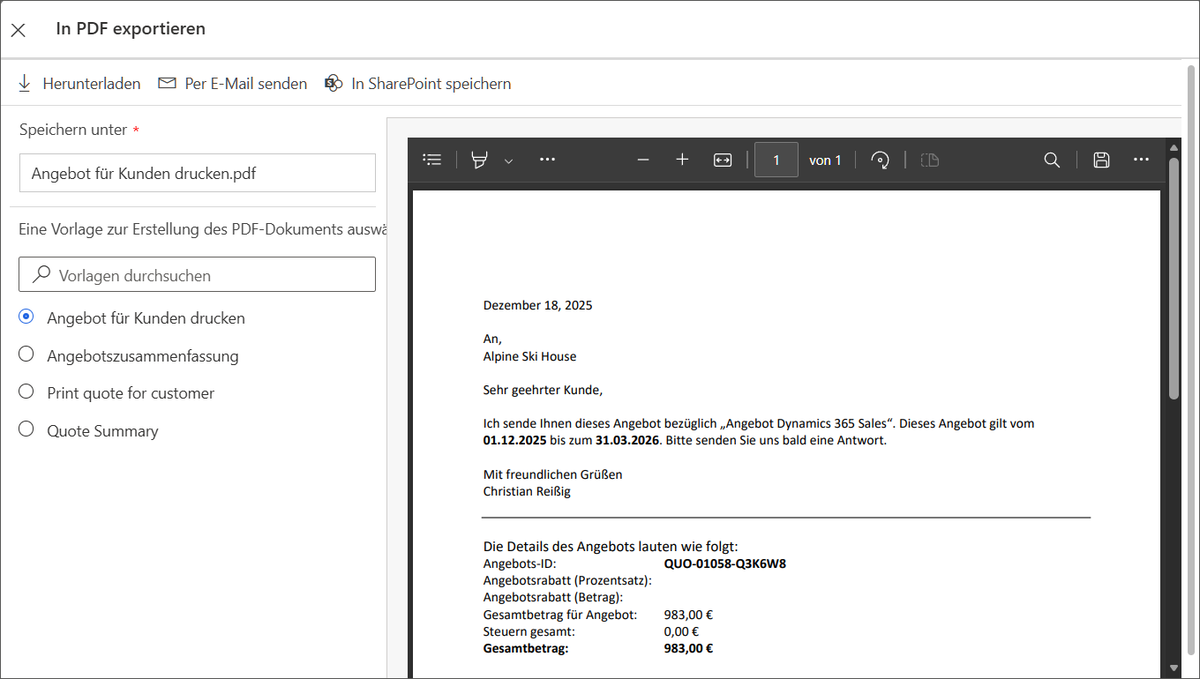
Task: Expand the highlighter tool dropdown chevron
Action: point(508,161)
